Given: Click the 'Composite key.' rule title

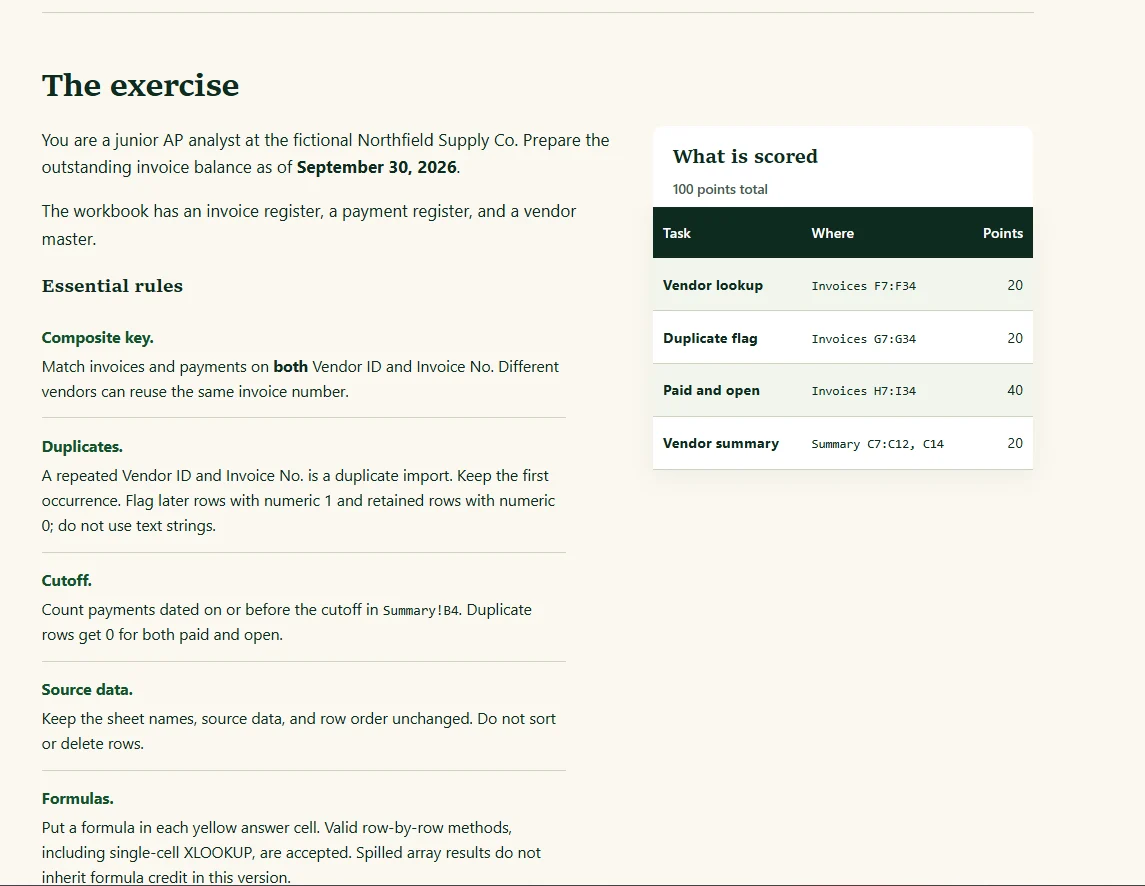Looking at the screenshot, I should [97, 337].
